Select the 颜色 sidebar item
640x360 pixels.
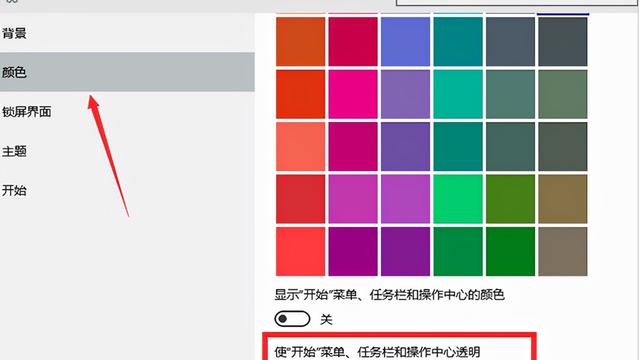[x=127, y=72]
